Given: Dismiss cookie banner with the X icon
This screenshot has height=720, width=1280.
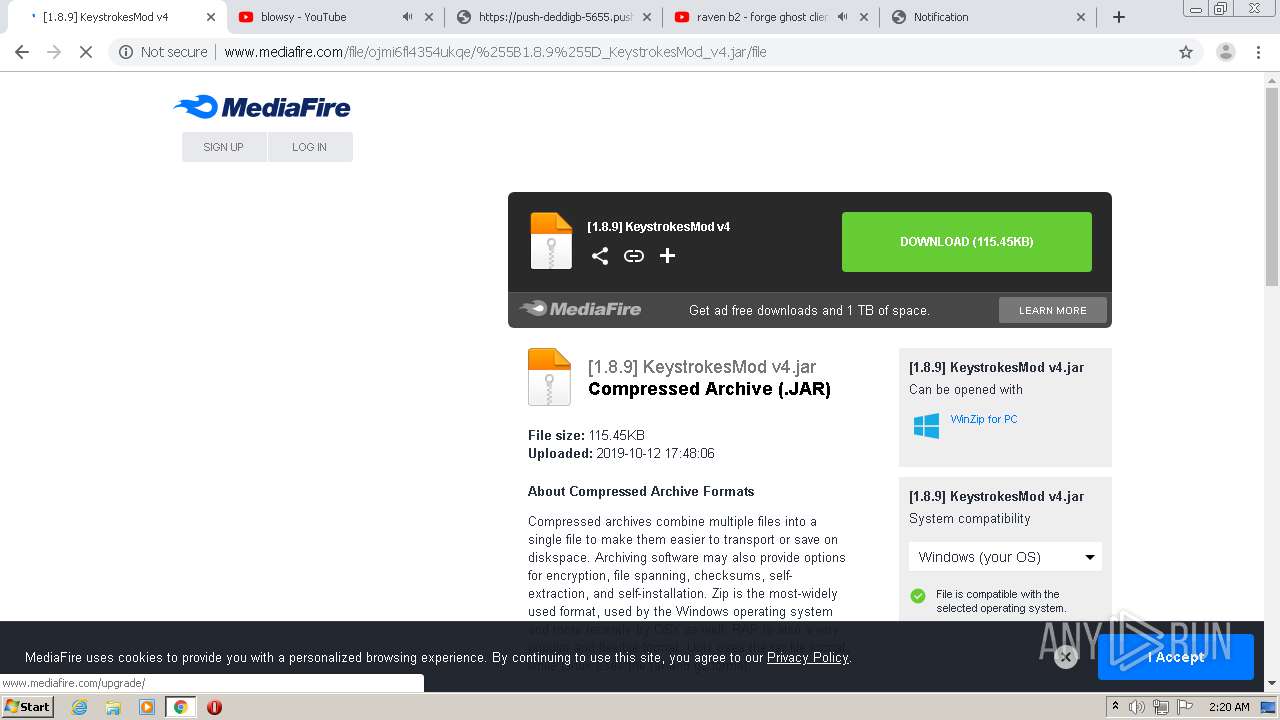Looking at the screenshot, I should pos(1066,657).
